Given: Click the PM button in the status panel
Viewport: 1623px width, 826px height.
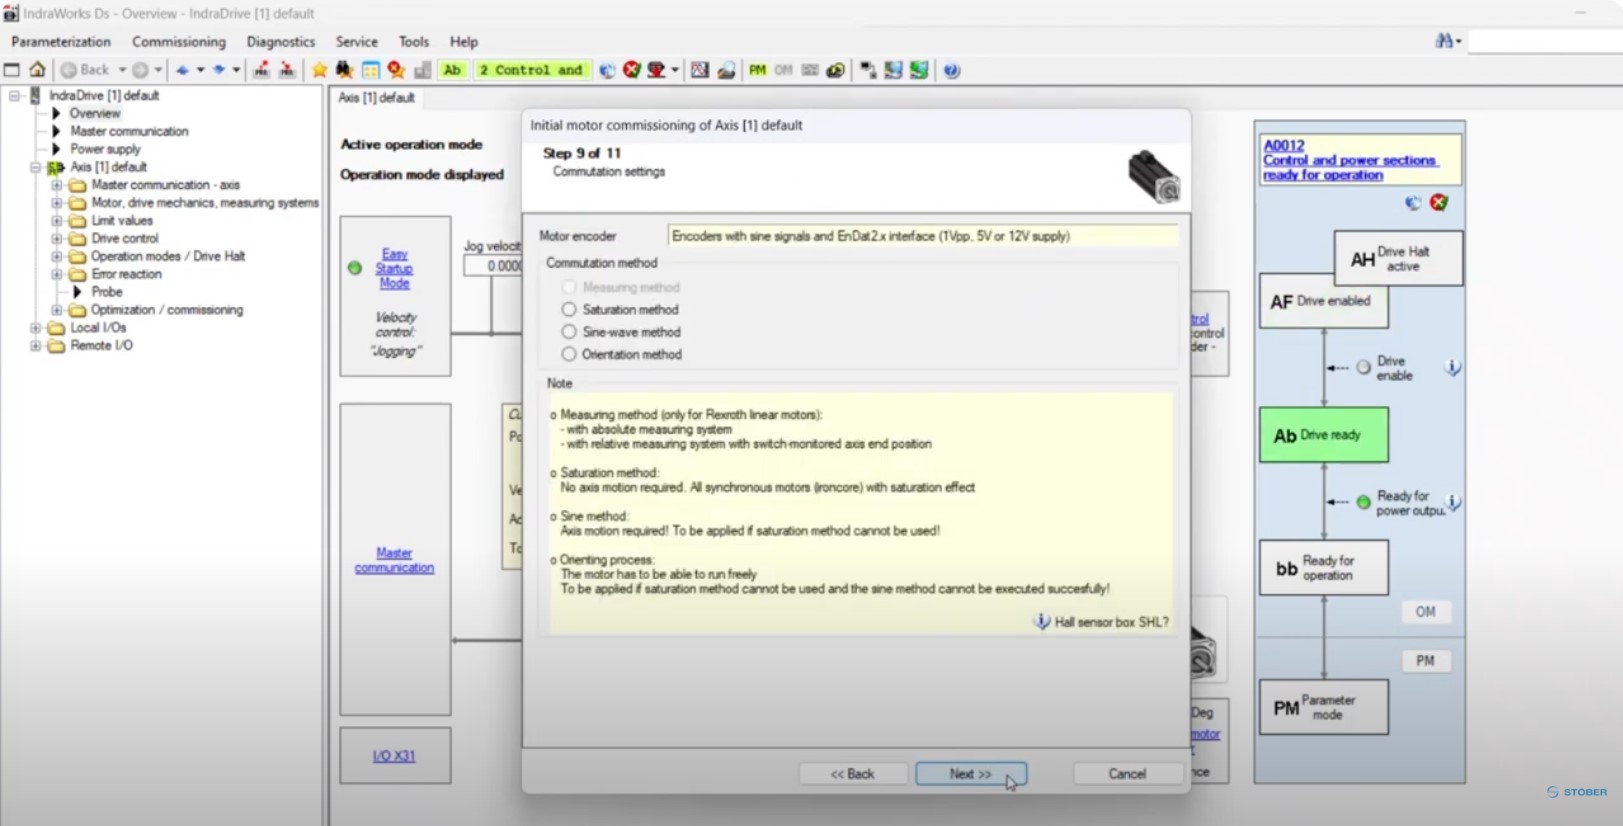Looking at the screenshot, I should [1425, 661].
